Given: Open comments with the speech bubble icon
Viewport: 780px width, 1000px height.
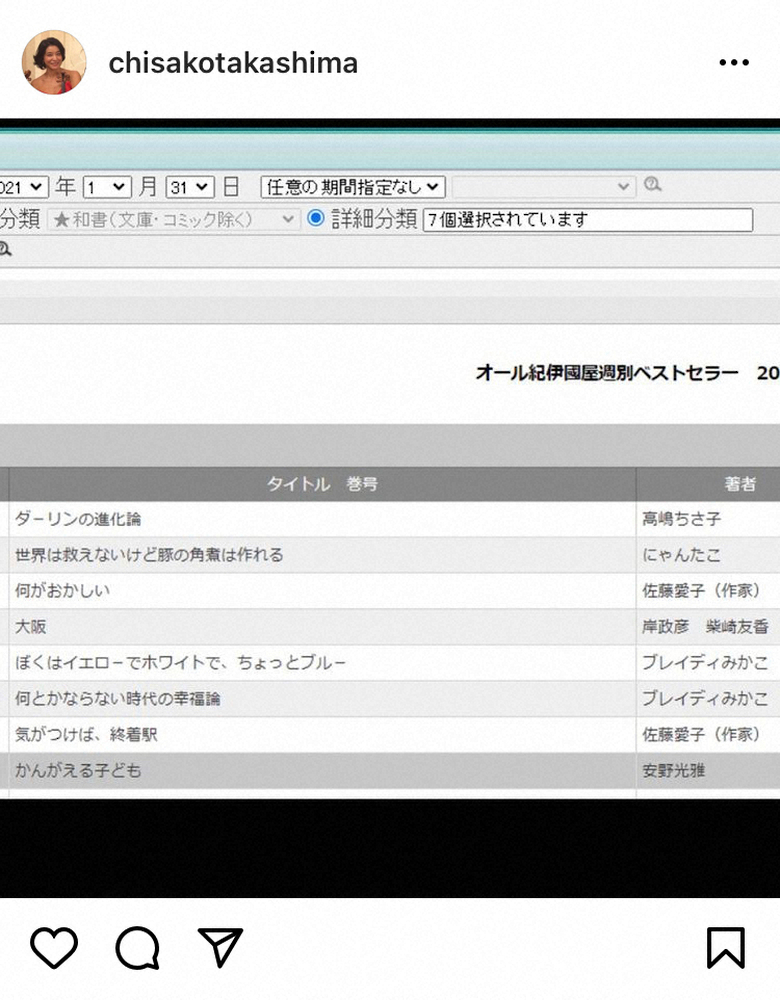Looking at the screenshot, I should (137, 948).
